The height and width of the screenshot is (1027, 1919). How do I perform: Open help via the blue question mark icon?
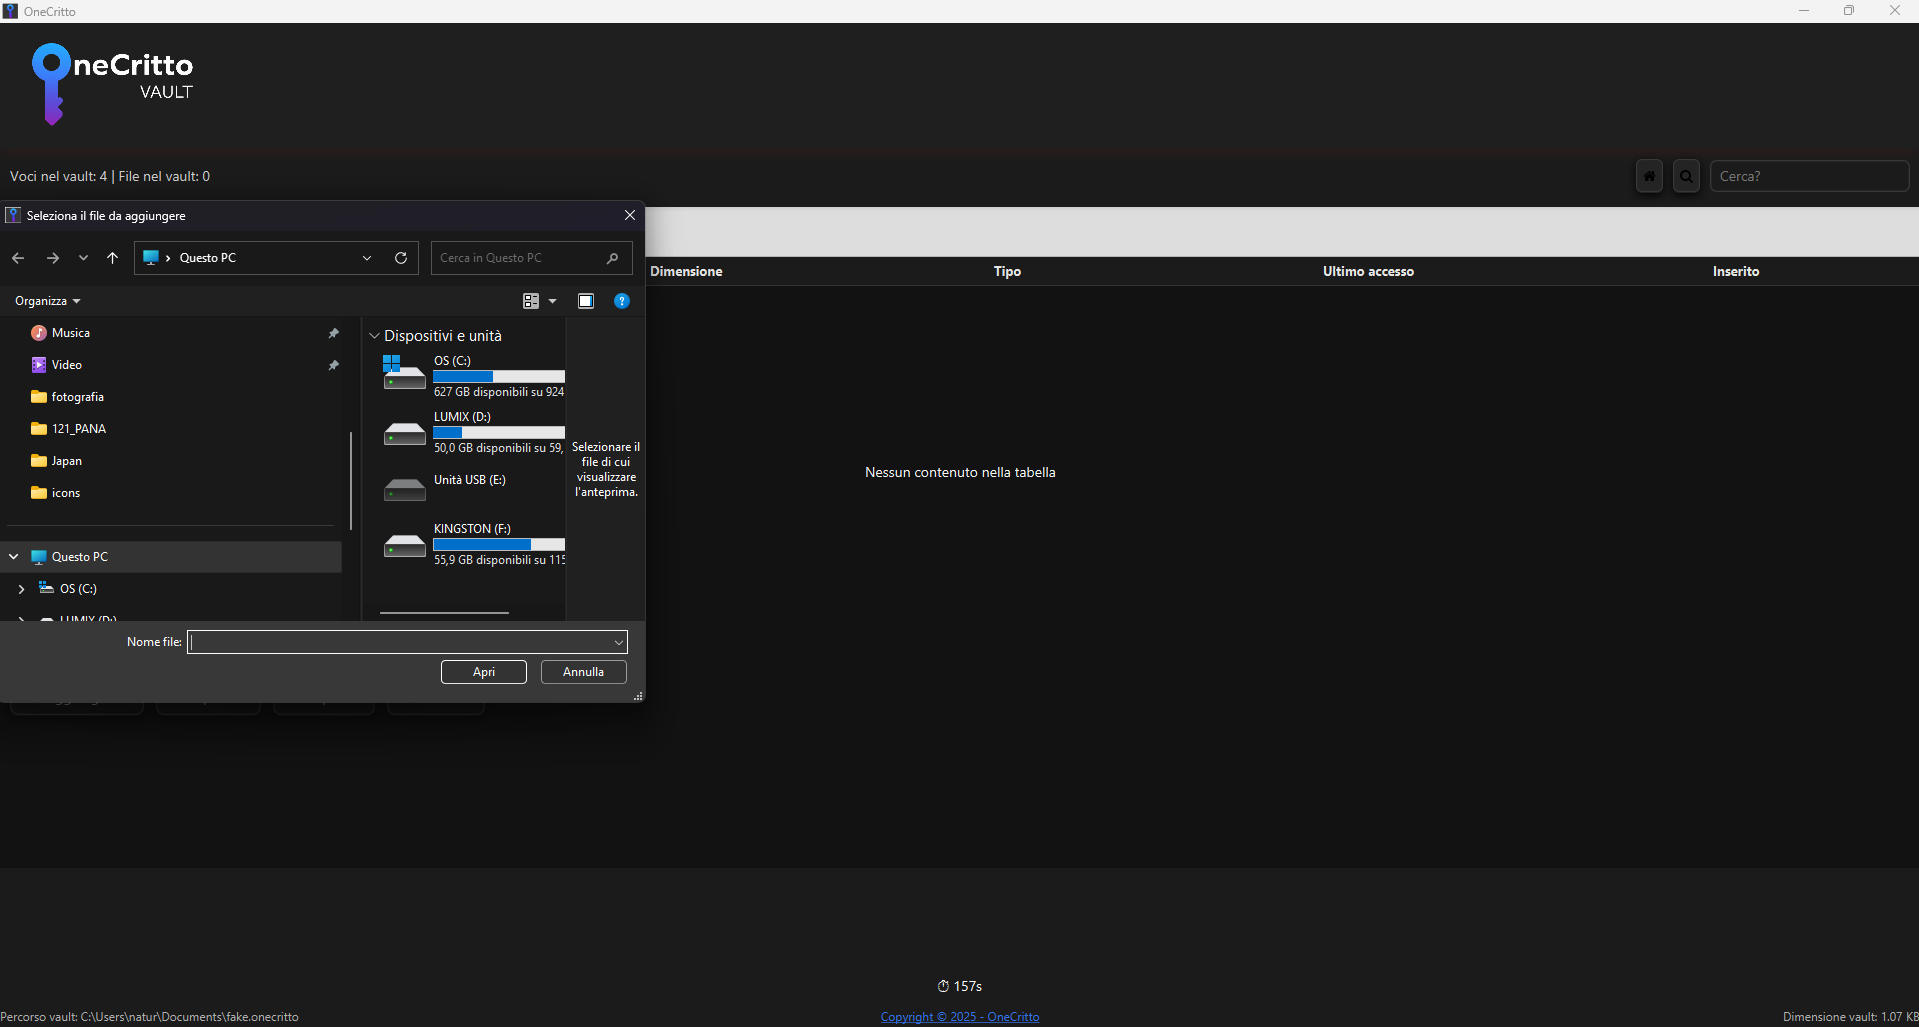tap(621, 300)
